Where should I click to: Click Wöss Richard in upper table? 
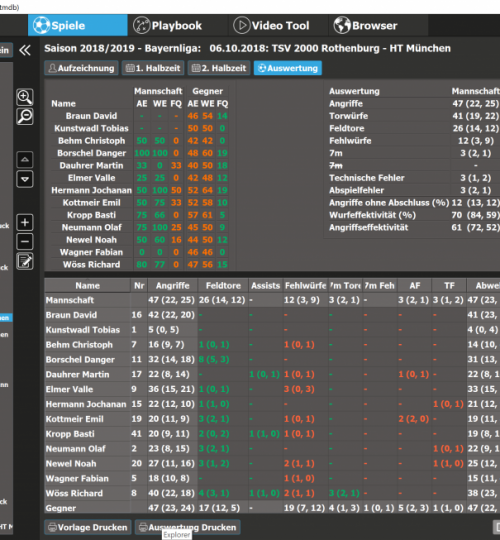click(x=92, y=264)
